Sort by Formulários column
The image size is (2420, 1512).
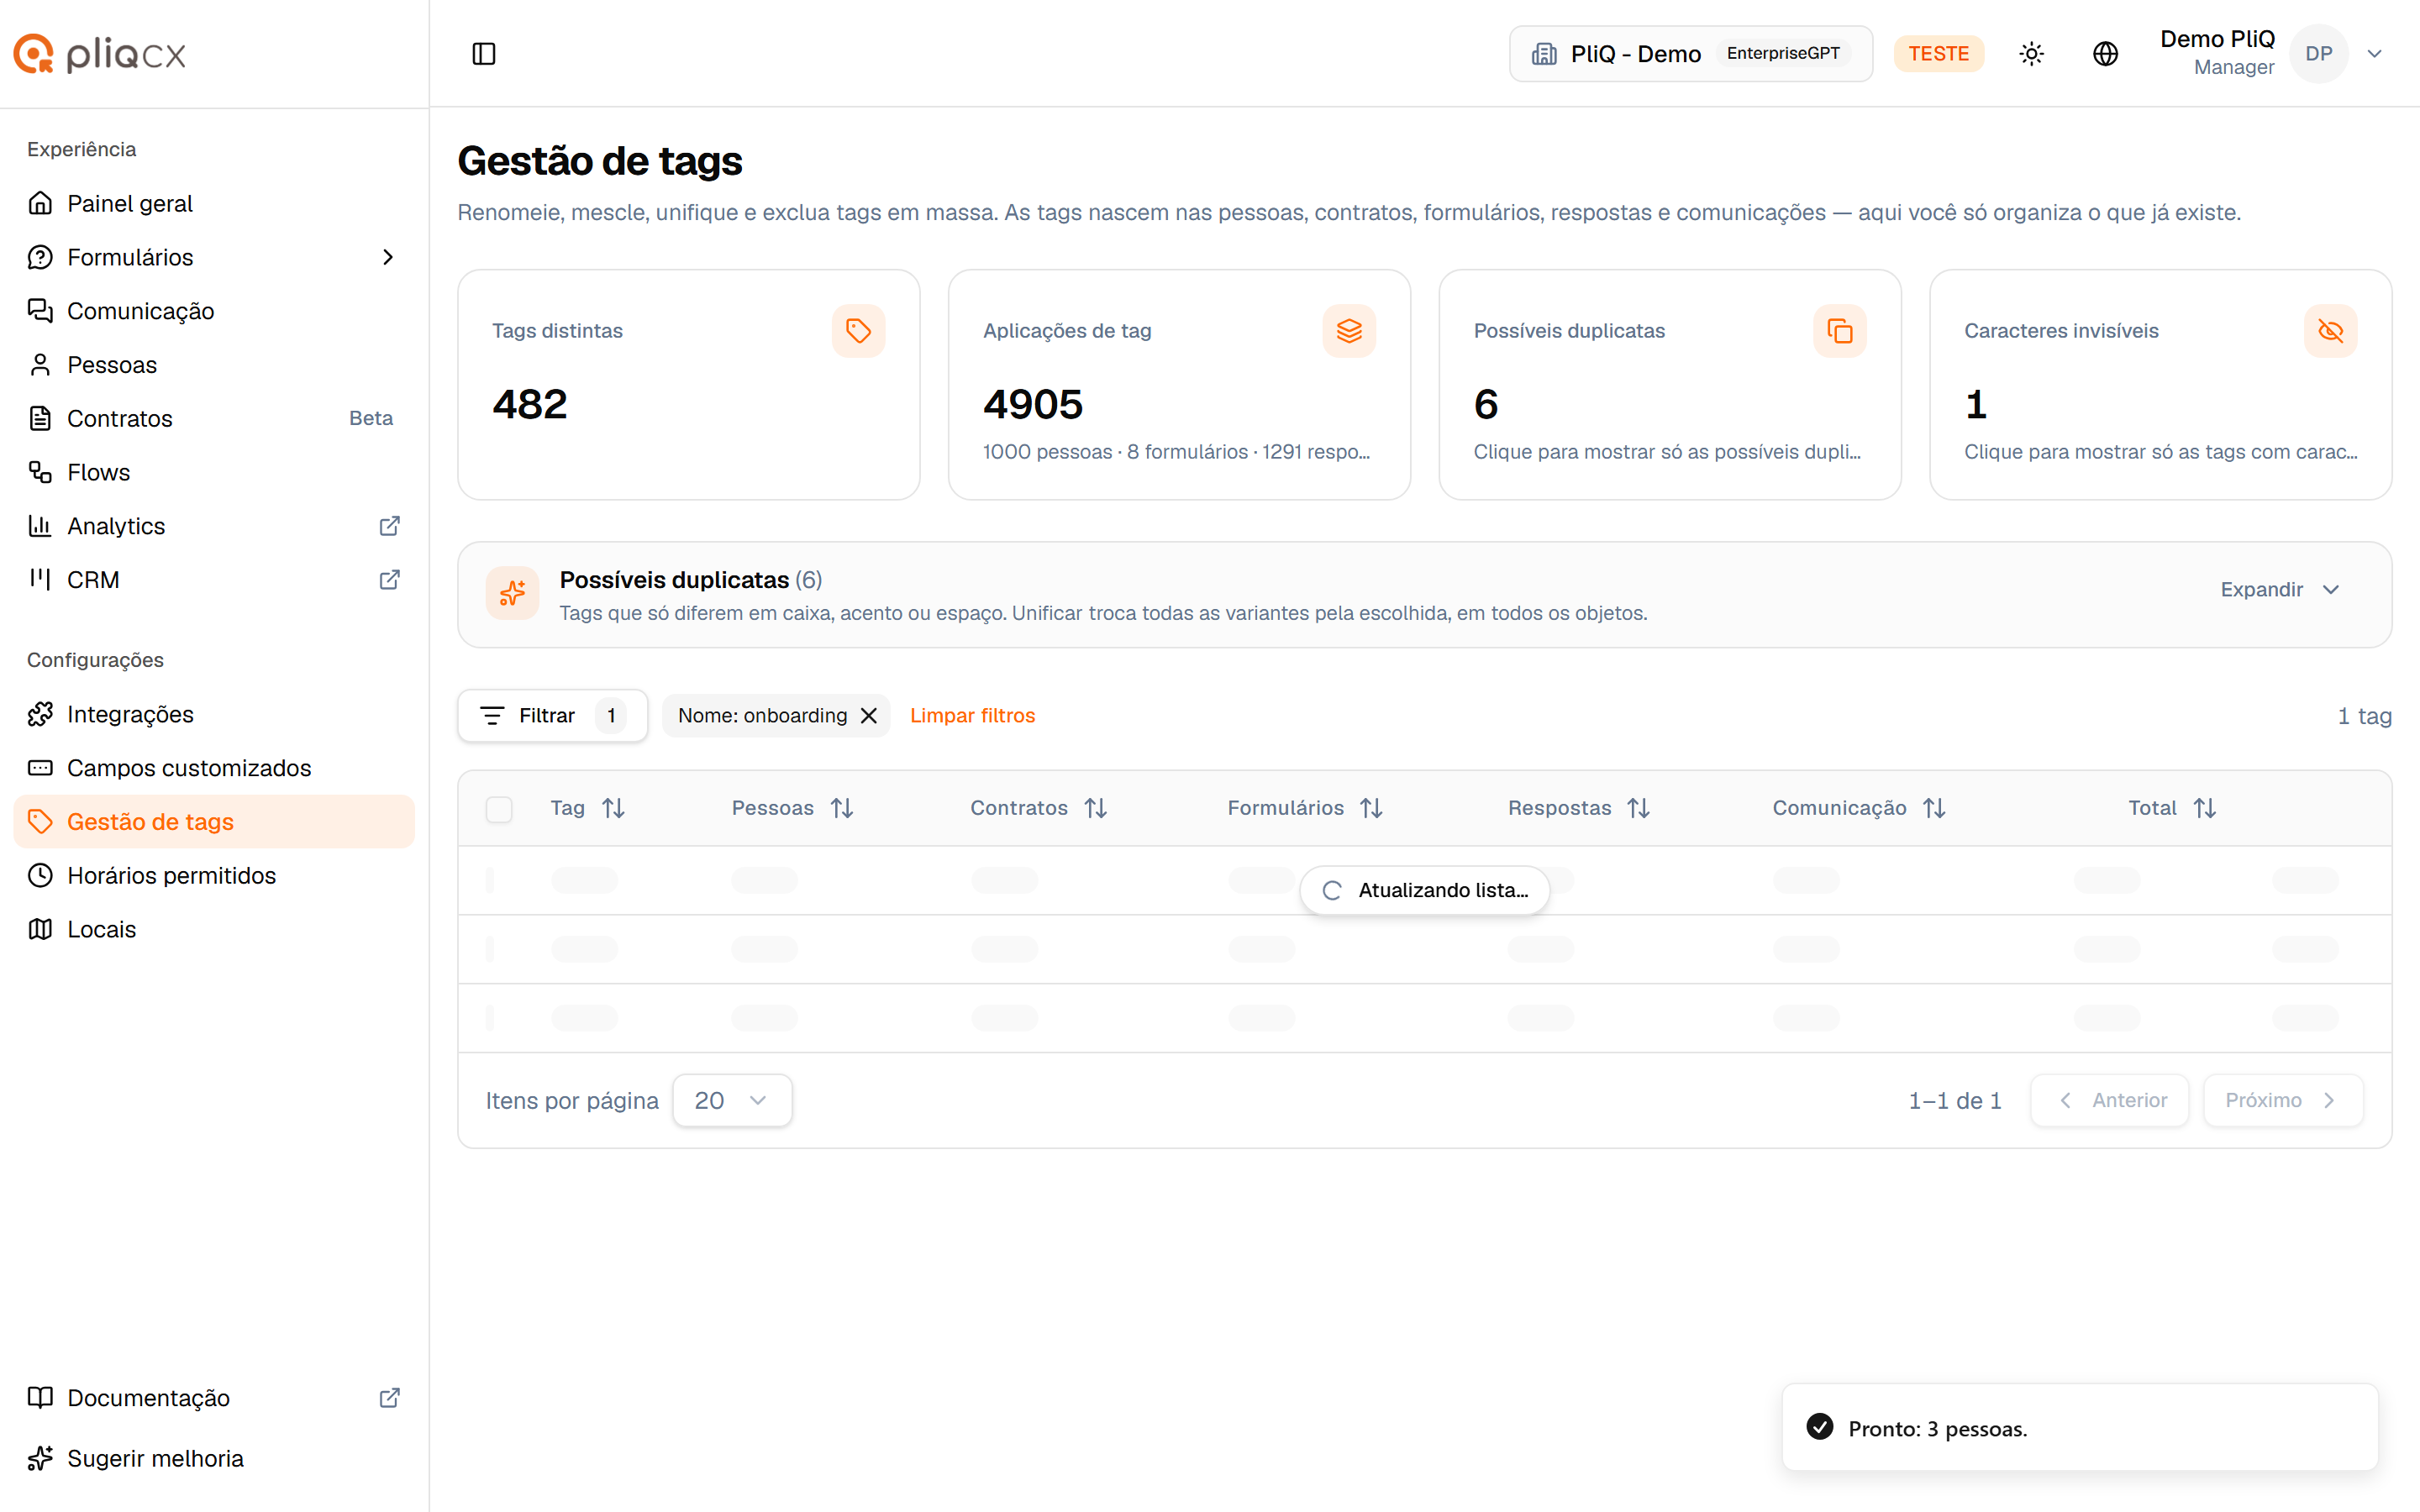1306,808
